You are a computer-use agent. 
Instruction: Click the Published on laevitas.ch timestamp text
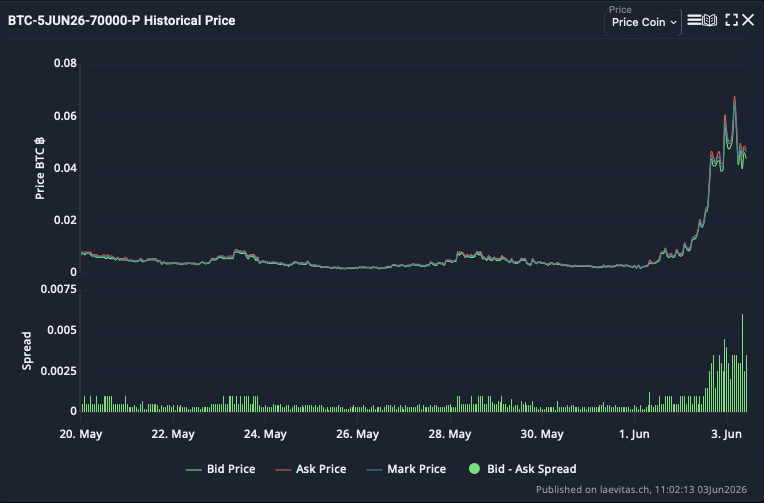(x=641, y=489)
